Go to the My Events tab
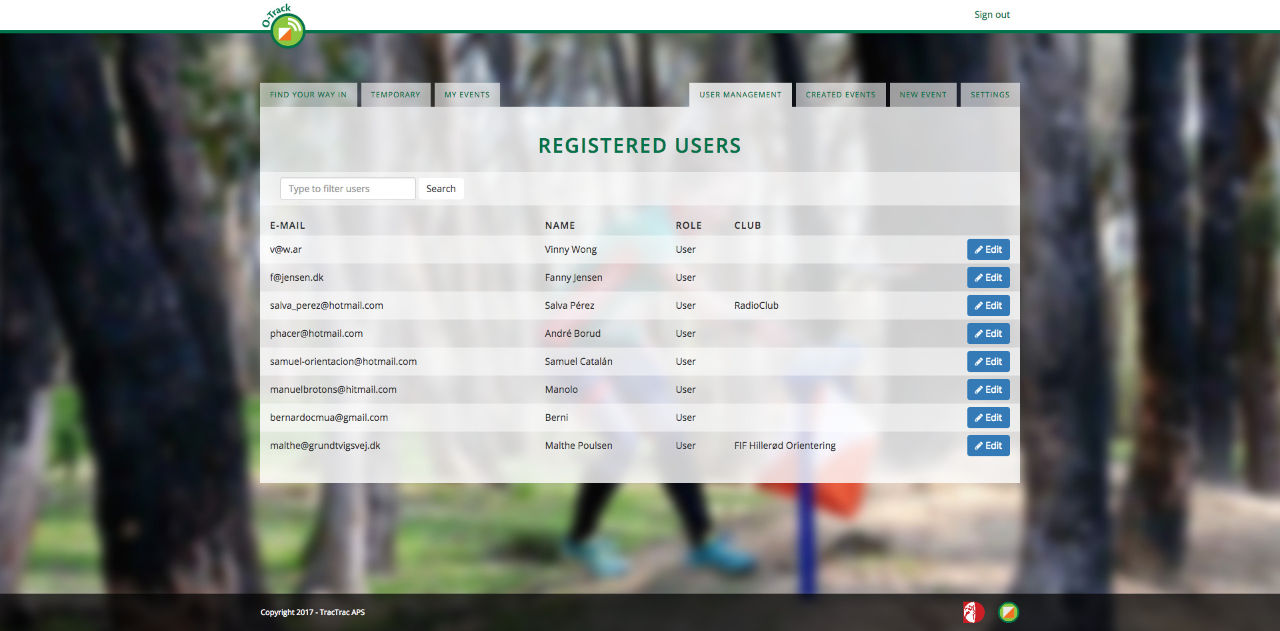Image resolution: width=1280 pixels, height=631 pixels. pos(467,95)
